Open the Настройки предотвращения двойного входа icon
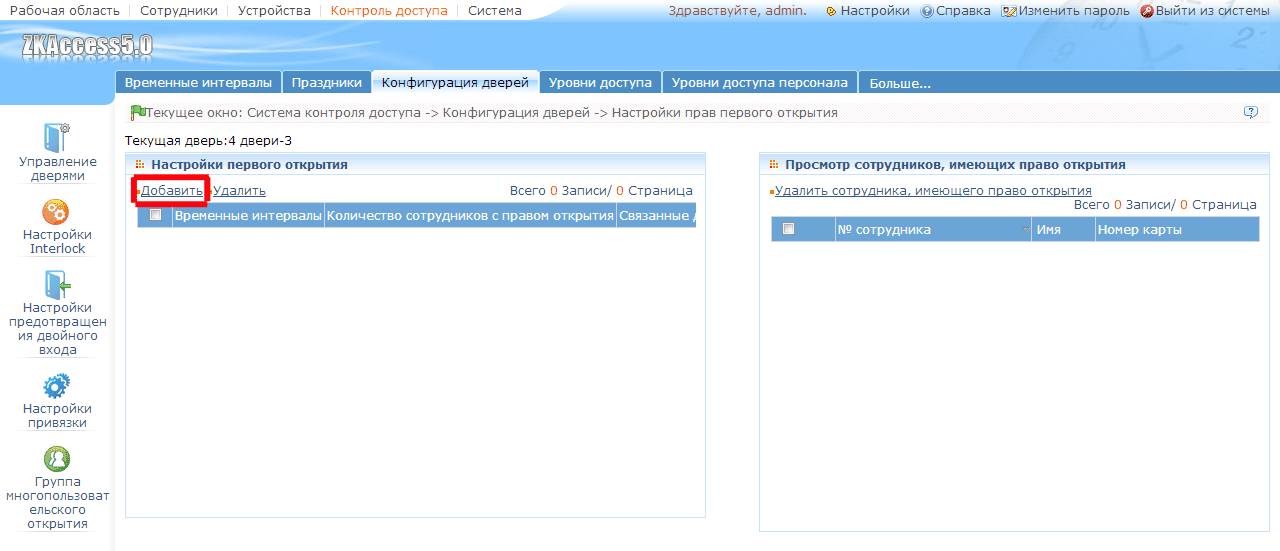This screenshot has height=551, width=1280. (x=56, y=285)
